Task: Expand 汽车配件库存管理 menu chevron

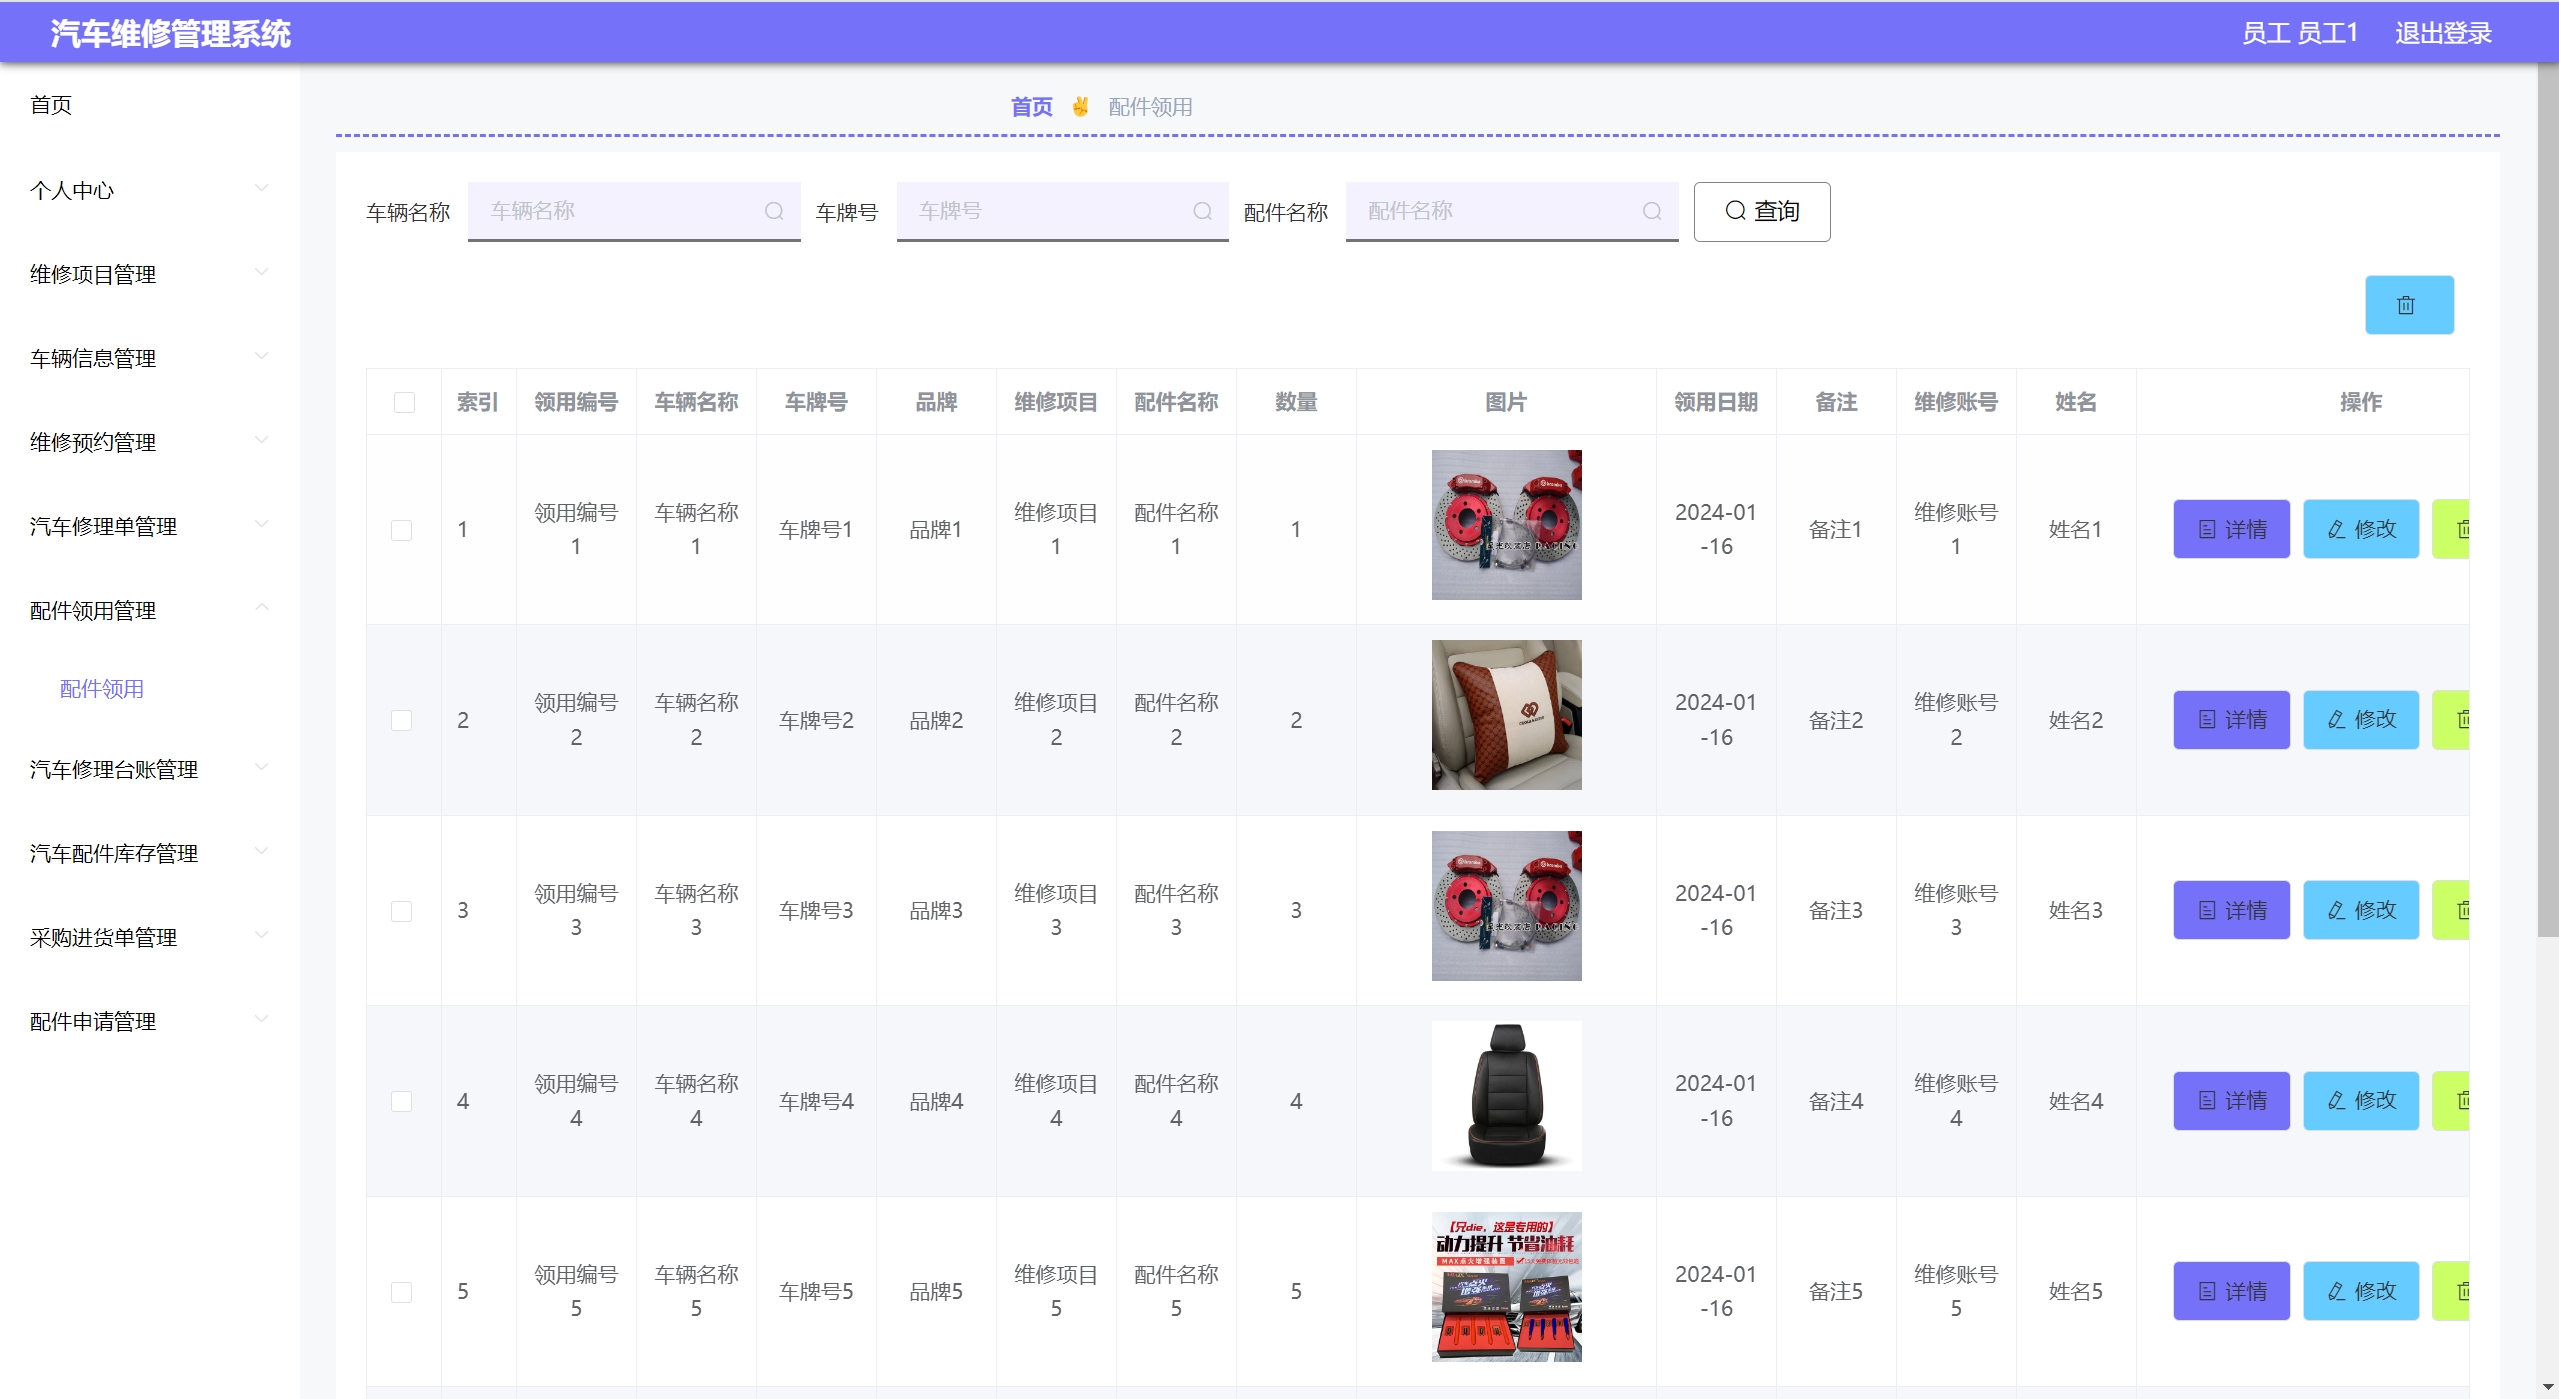Action: click(x=262, y=852)
